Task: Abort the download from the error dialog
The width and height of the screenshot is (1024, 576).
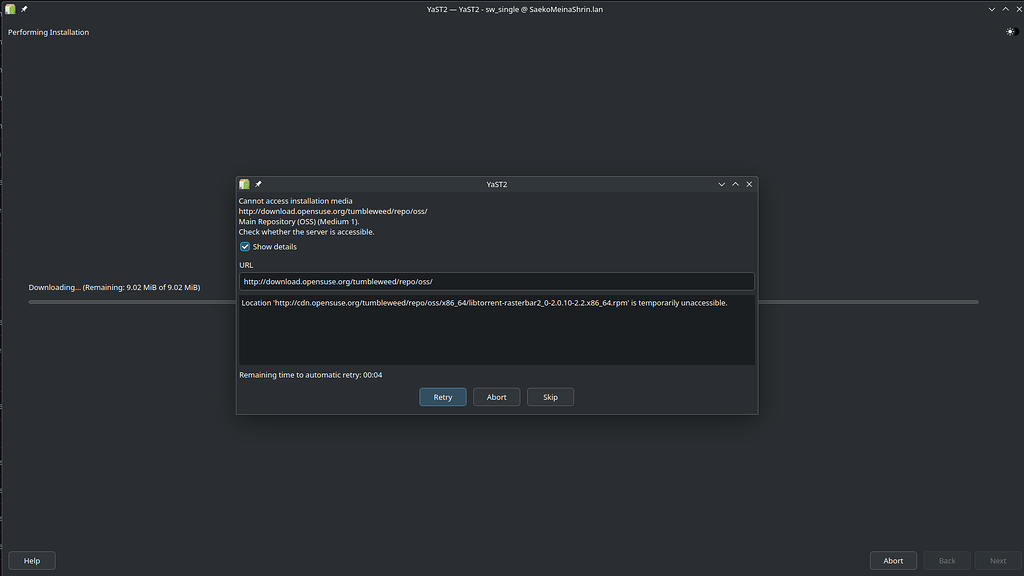Action: tap(496, 396)
